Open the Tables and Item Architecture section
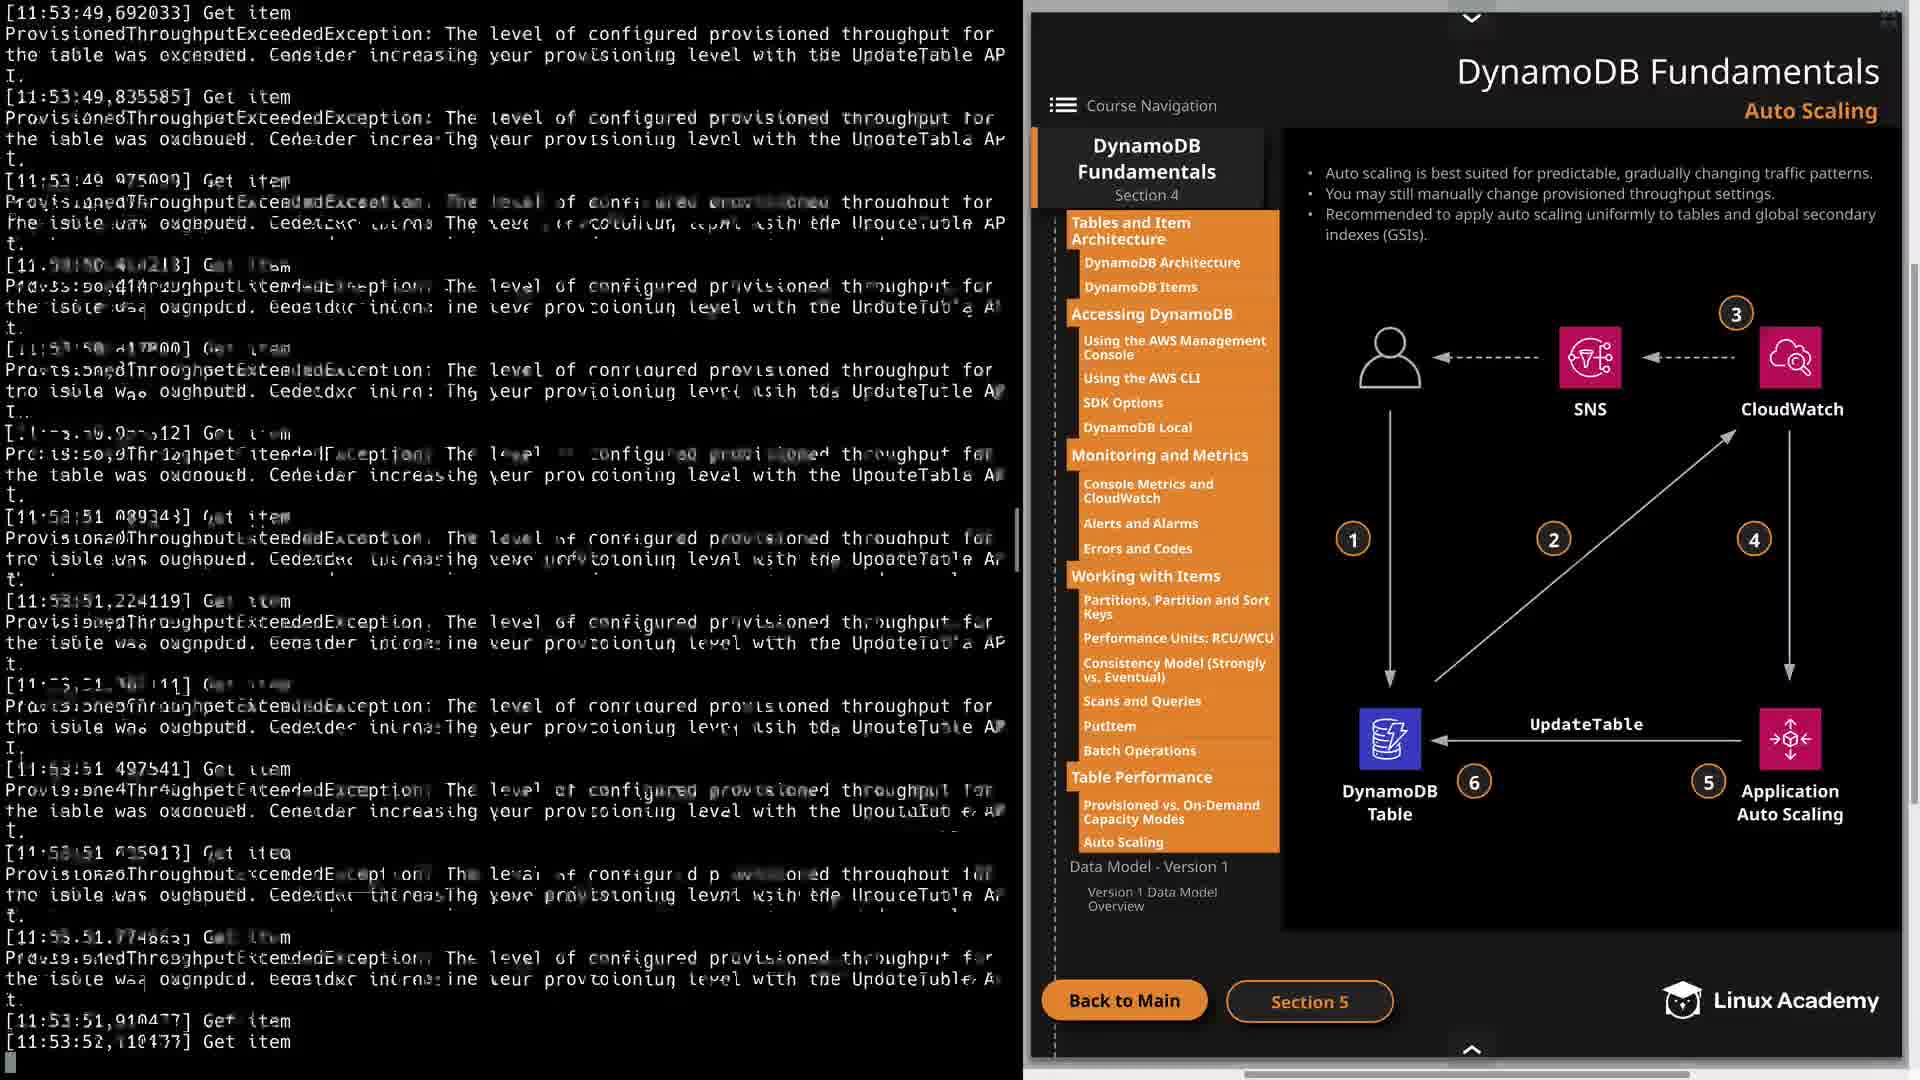Image resolution: width=1920 pixels, height=1080 pixels. (x=1130, y=231)
